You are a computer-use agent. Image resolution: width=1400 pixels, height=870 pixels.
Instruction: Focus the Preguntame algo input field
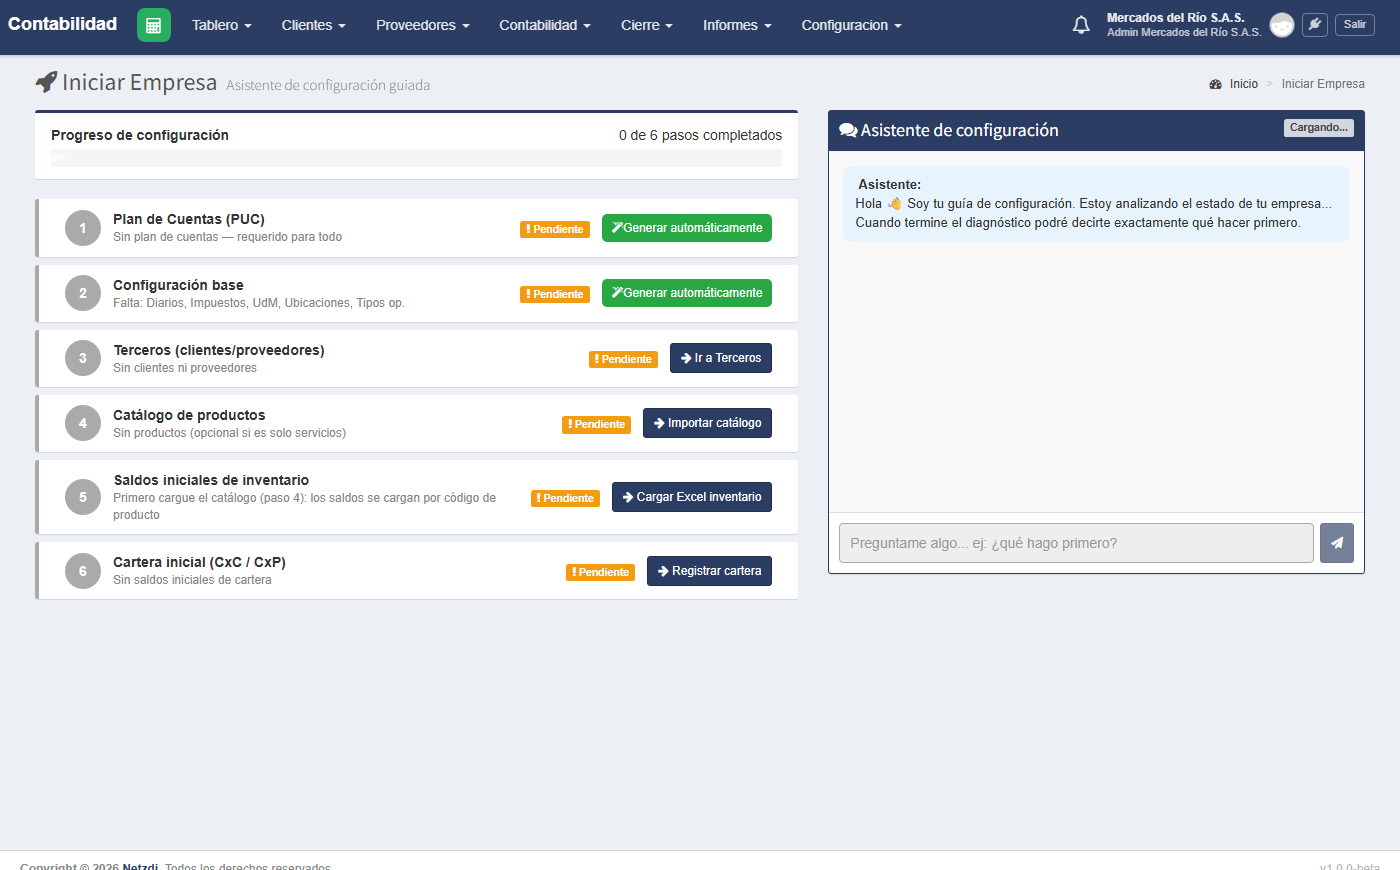(1076, 543)
